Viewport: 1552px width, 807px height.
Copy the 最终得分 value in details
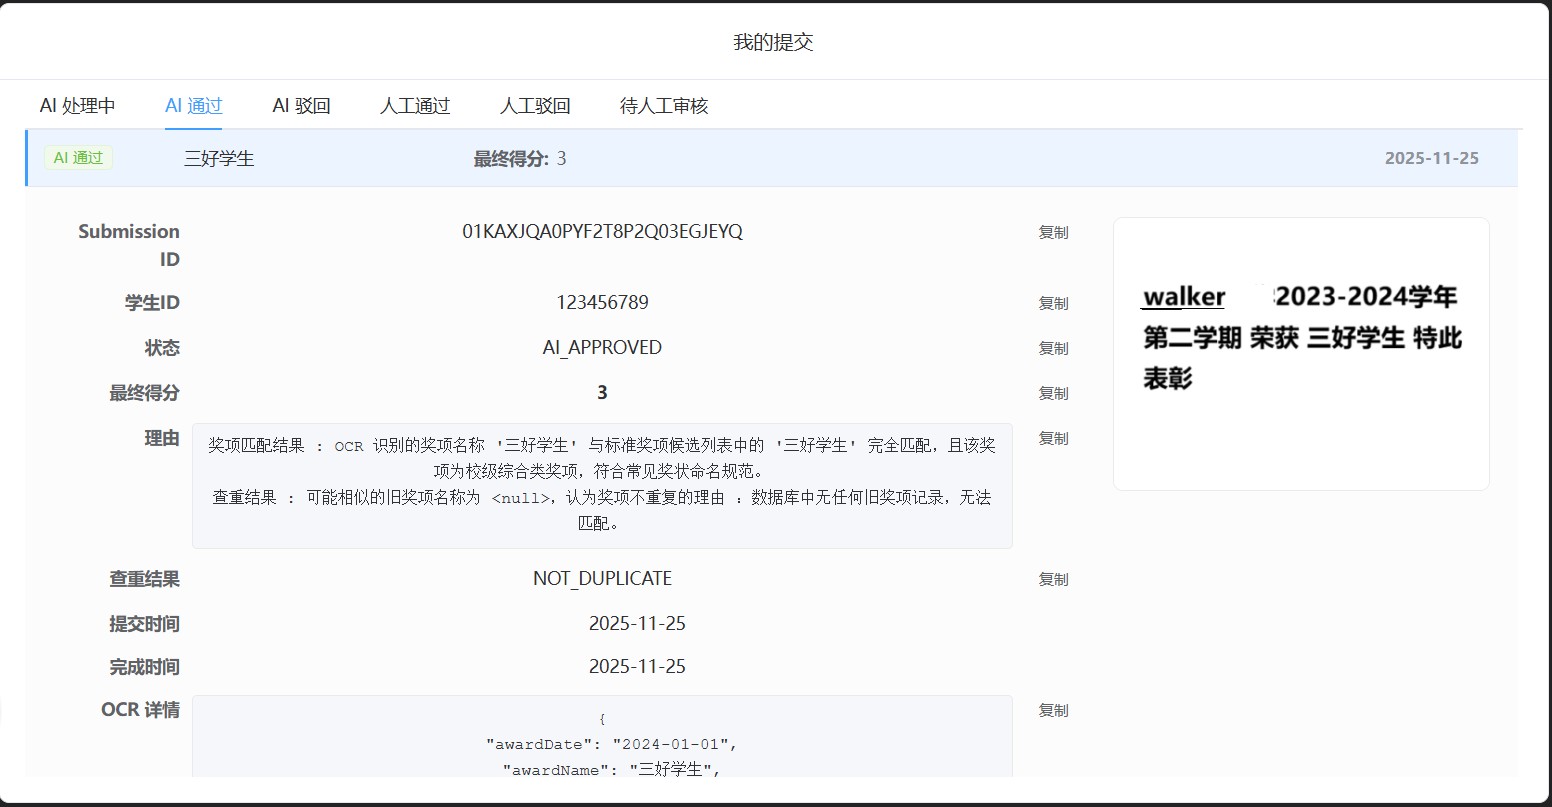(1053, 393)
